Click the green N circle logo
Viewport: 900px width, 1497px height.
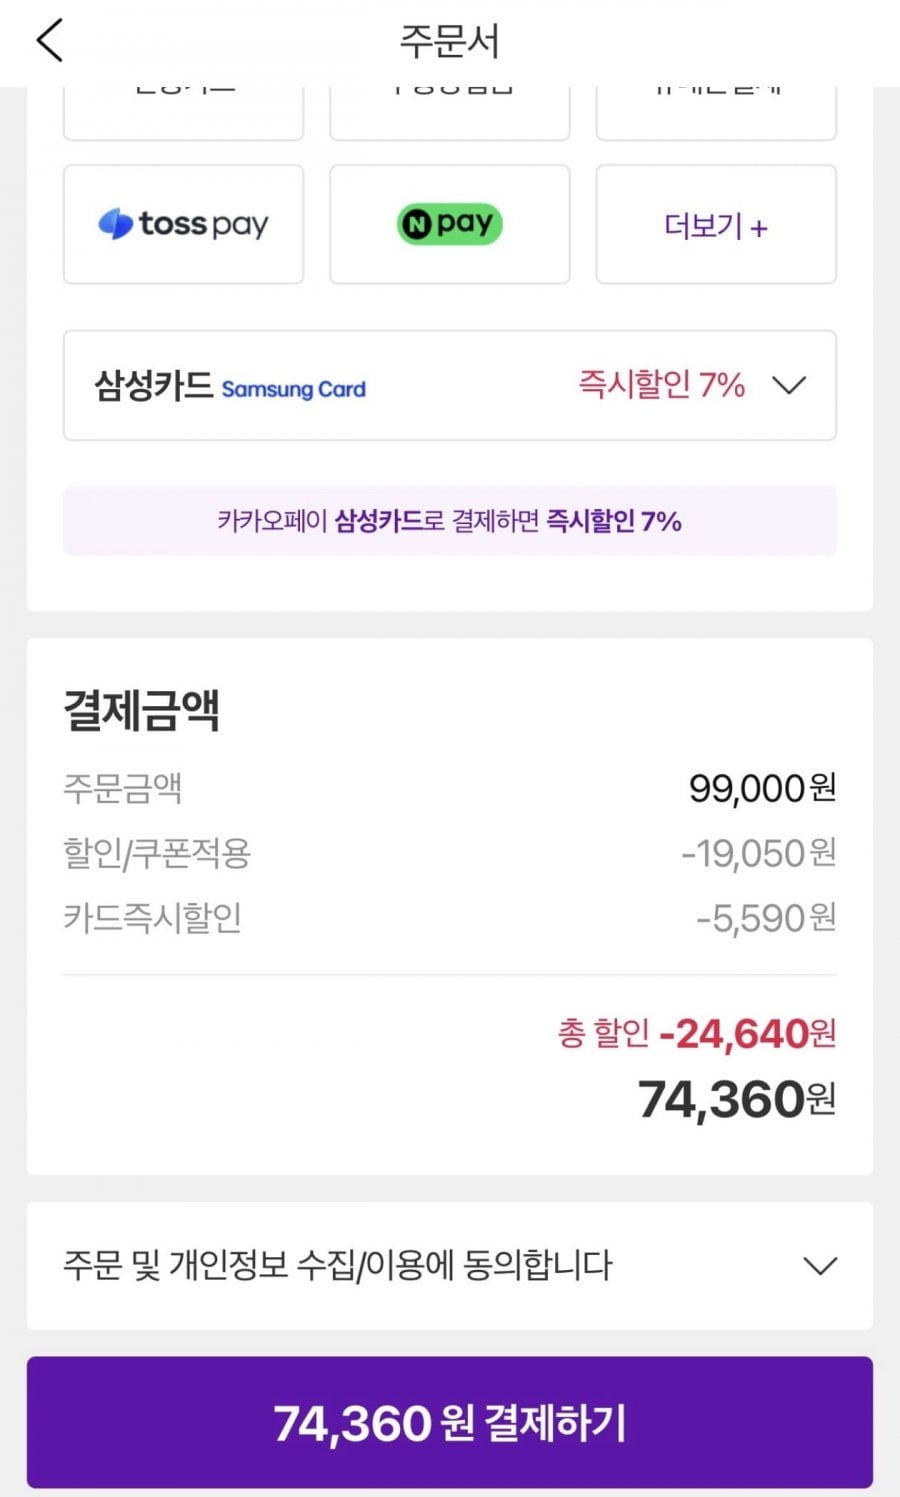click(415, 224)
